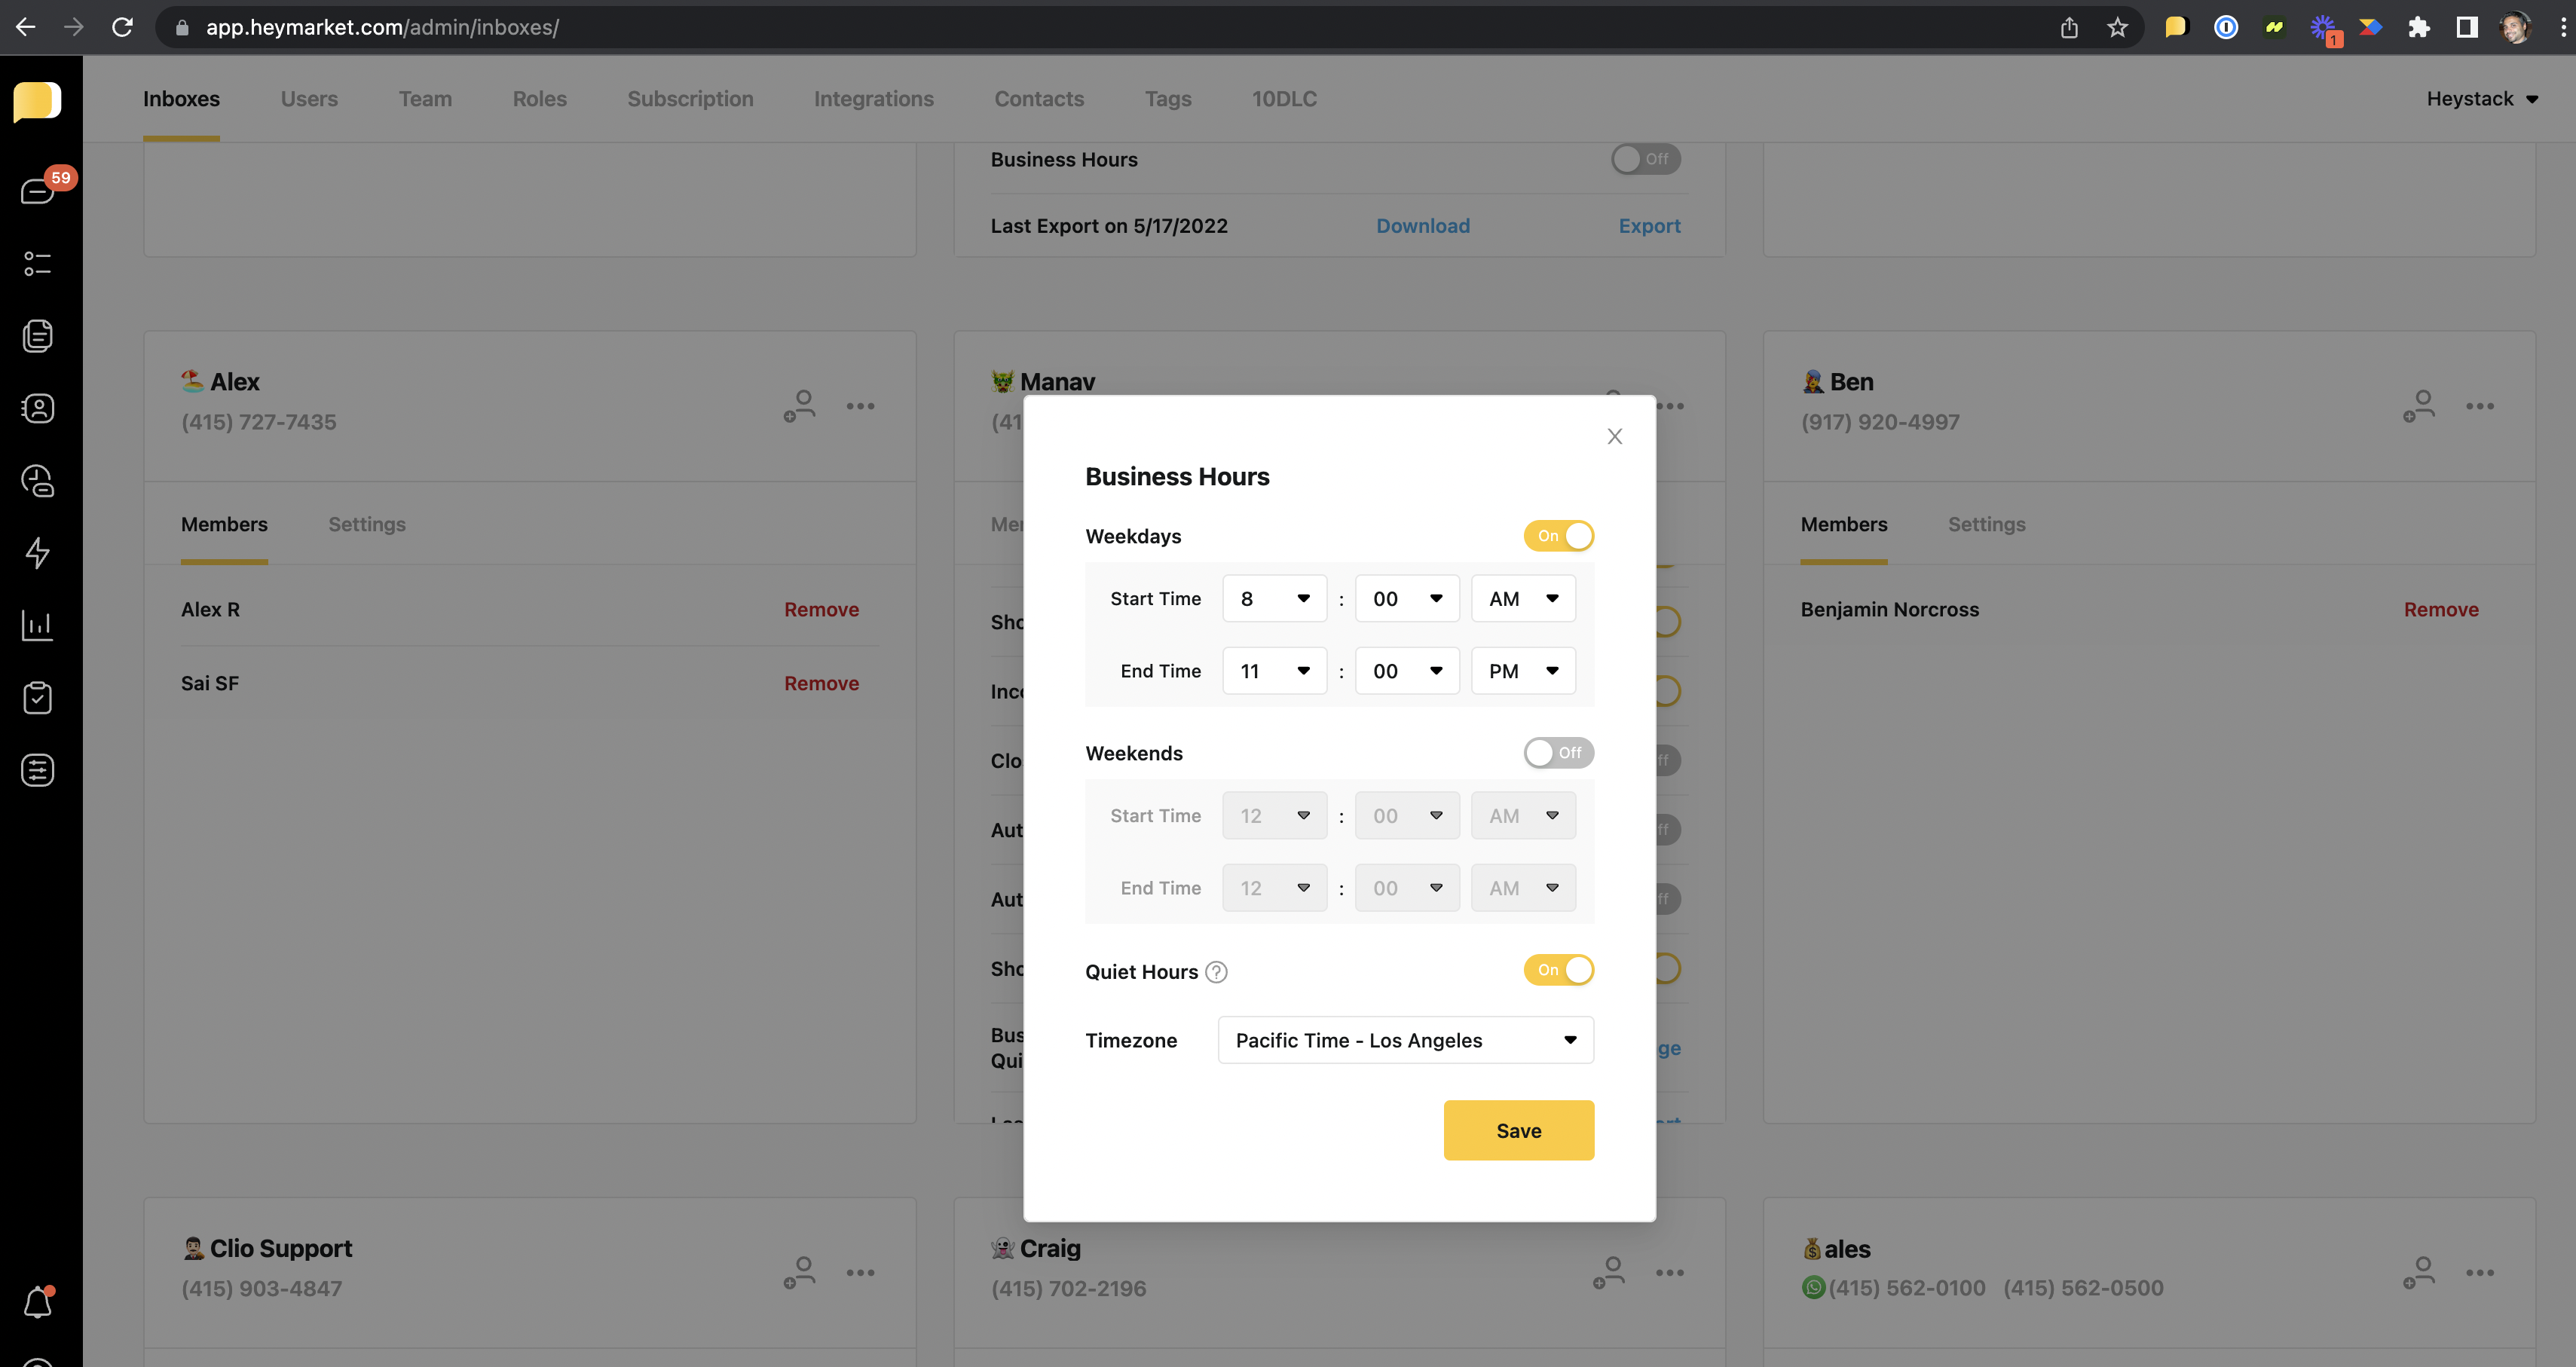Open the Settings tab in Alex inbox
The image size is (2576, 1367).
pyautogui.click(x=366, y=524)
